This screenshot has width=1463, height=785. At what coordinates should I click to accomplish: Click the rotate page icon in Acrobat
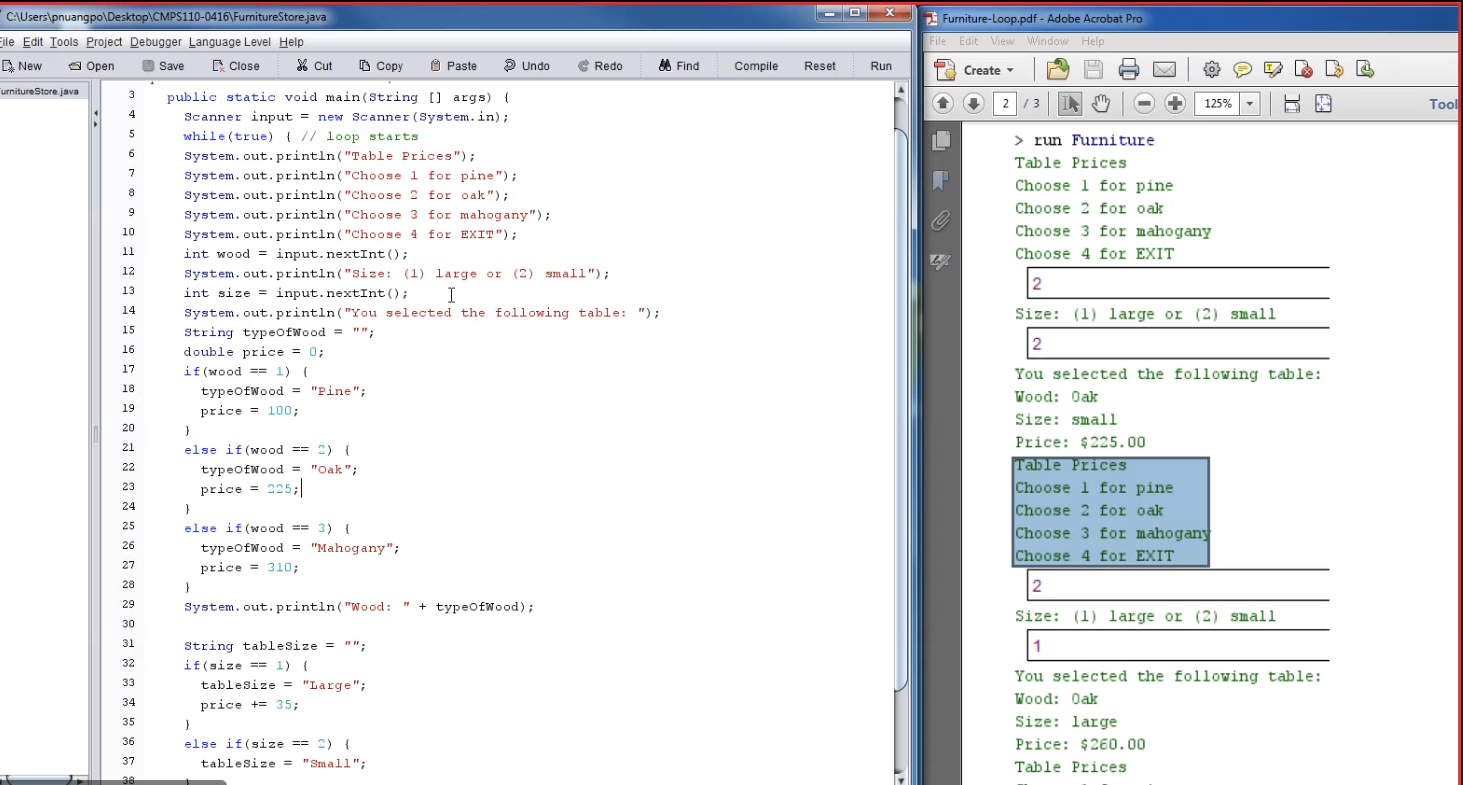[1334, 70]
